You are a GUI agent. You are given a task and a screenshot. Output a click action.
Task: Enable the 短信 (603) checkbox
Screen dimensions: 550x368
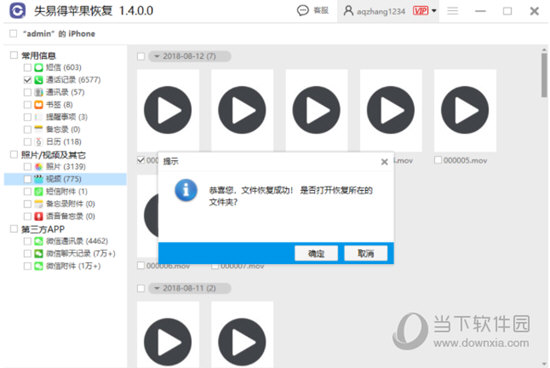pyautogui.click(x=27, y=67)
